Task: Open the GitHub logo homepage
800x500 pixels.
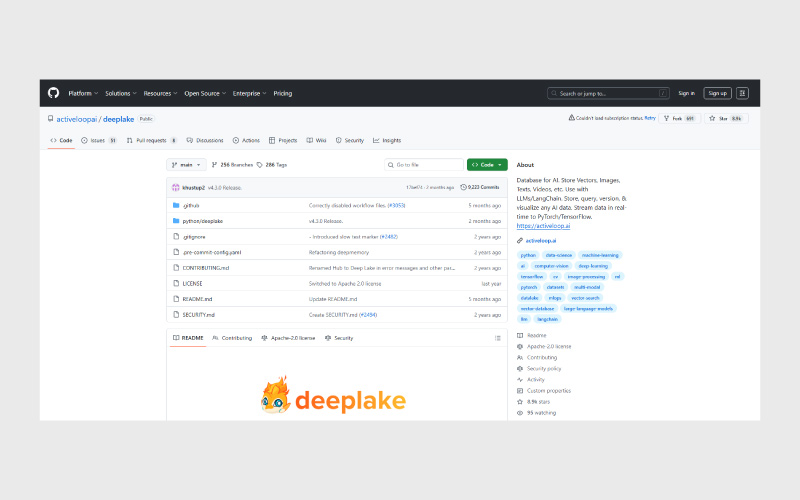Action: [x=54, y=93]
